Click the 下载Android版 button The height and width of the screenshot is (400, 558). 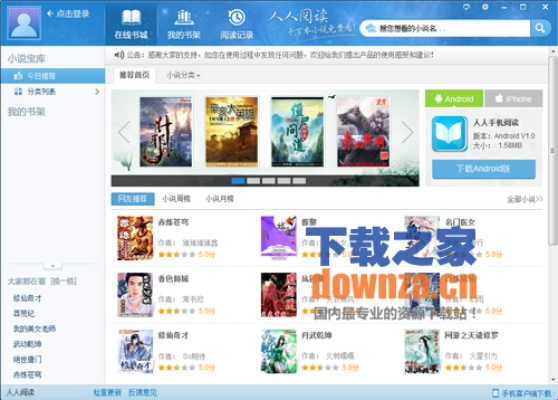484,169
